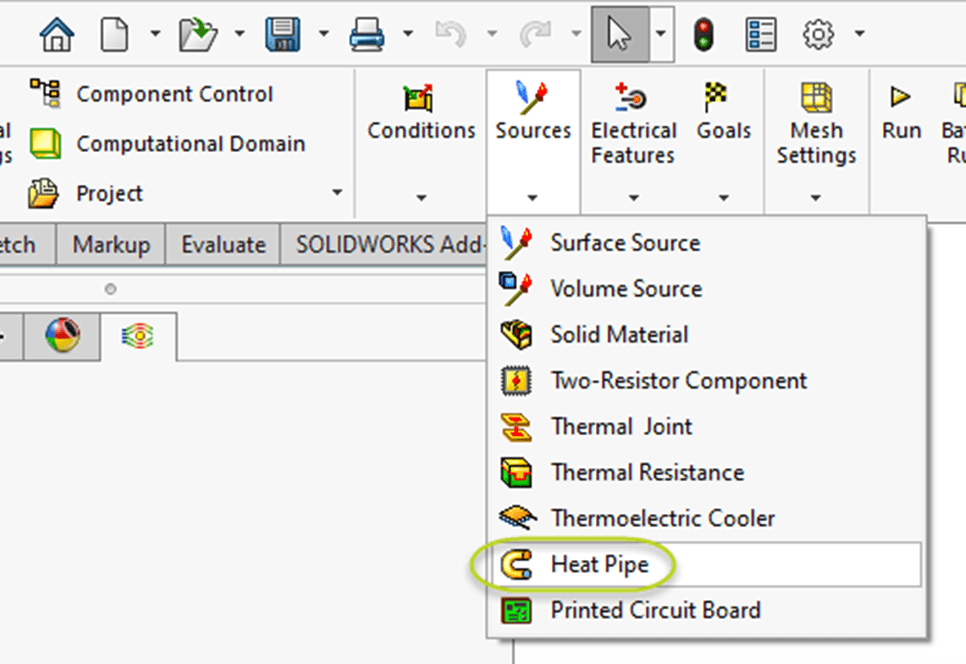Open the Mesh Settings tool
Viewport: 966px width, 664px height.
[816, 120]
